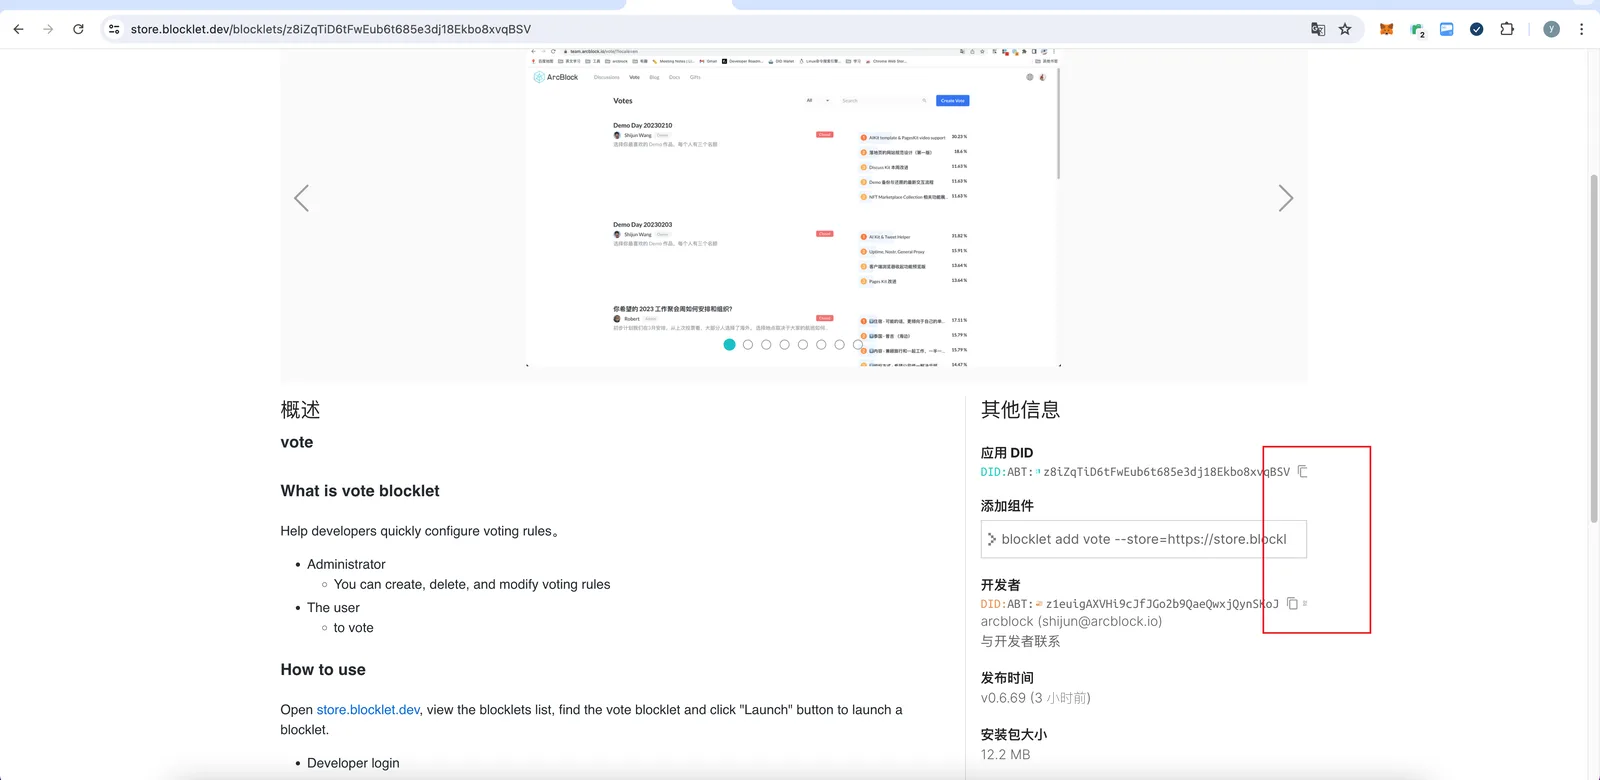Click the terminal prompt icon in command box
Image resolution: width=1600 pixels, height=780 pixels.
[992, 539]
